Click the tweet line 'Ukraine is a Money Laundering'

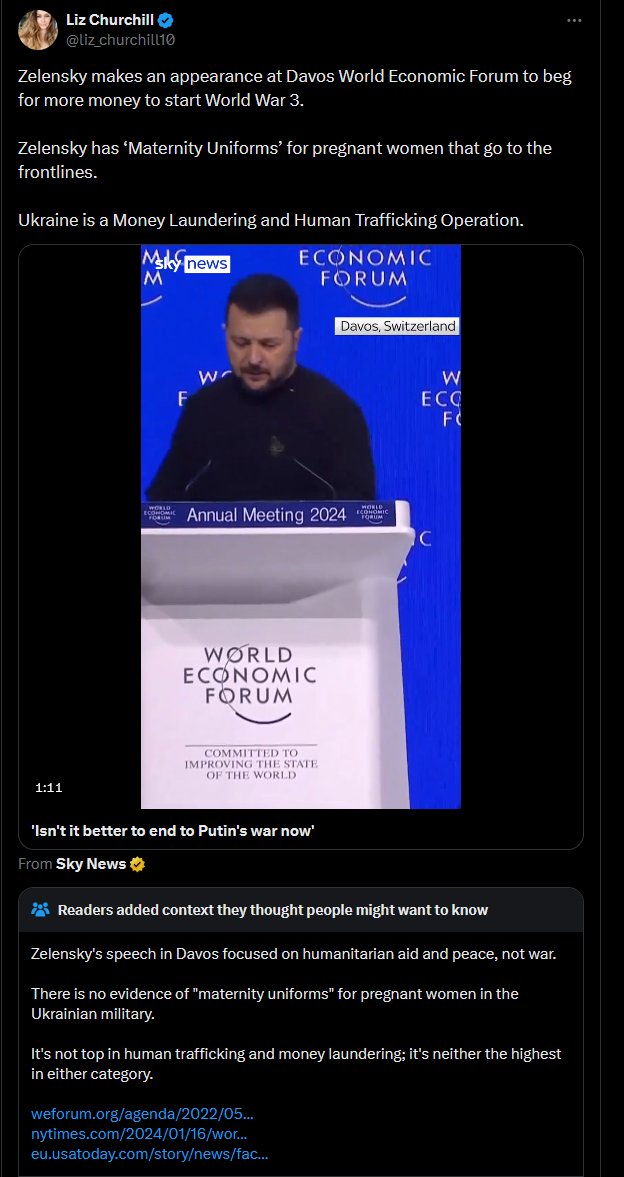[x=271, y=221]
